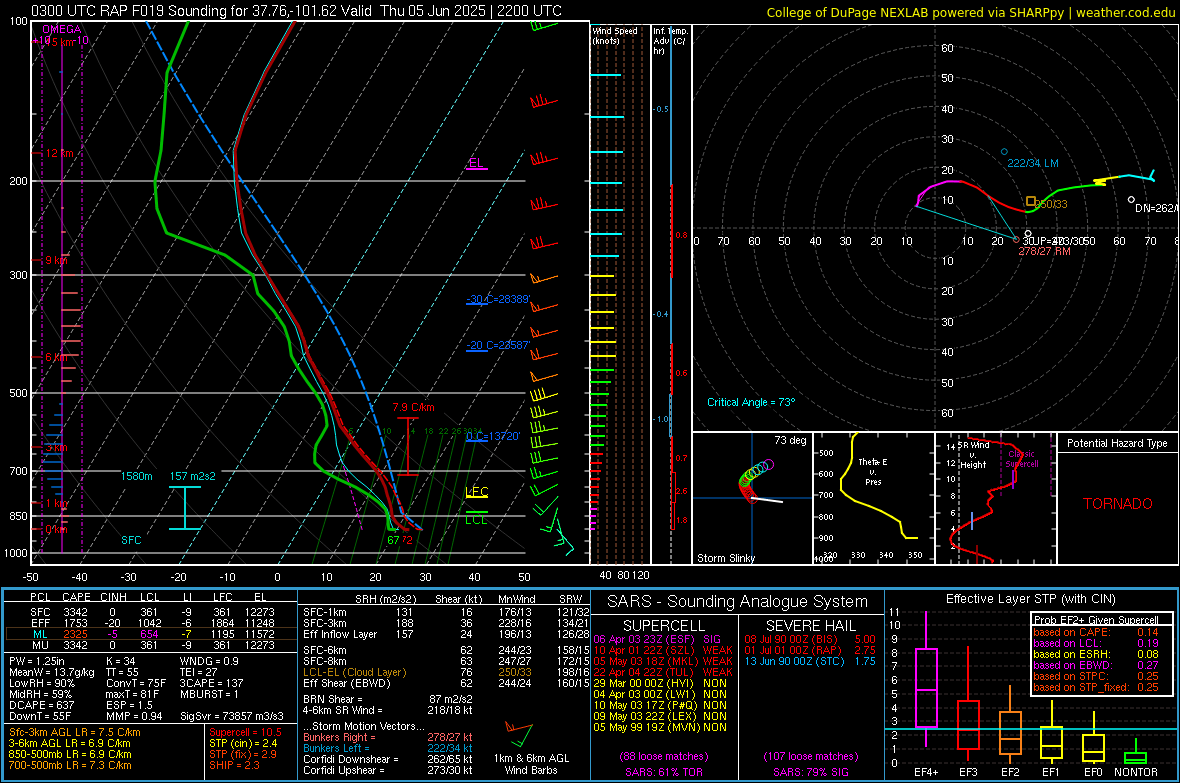
Task: Select the 06 Apr 03 23Z (ESF) SIG analogue
Action: click(x=657, y=639)
